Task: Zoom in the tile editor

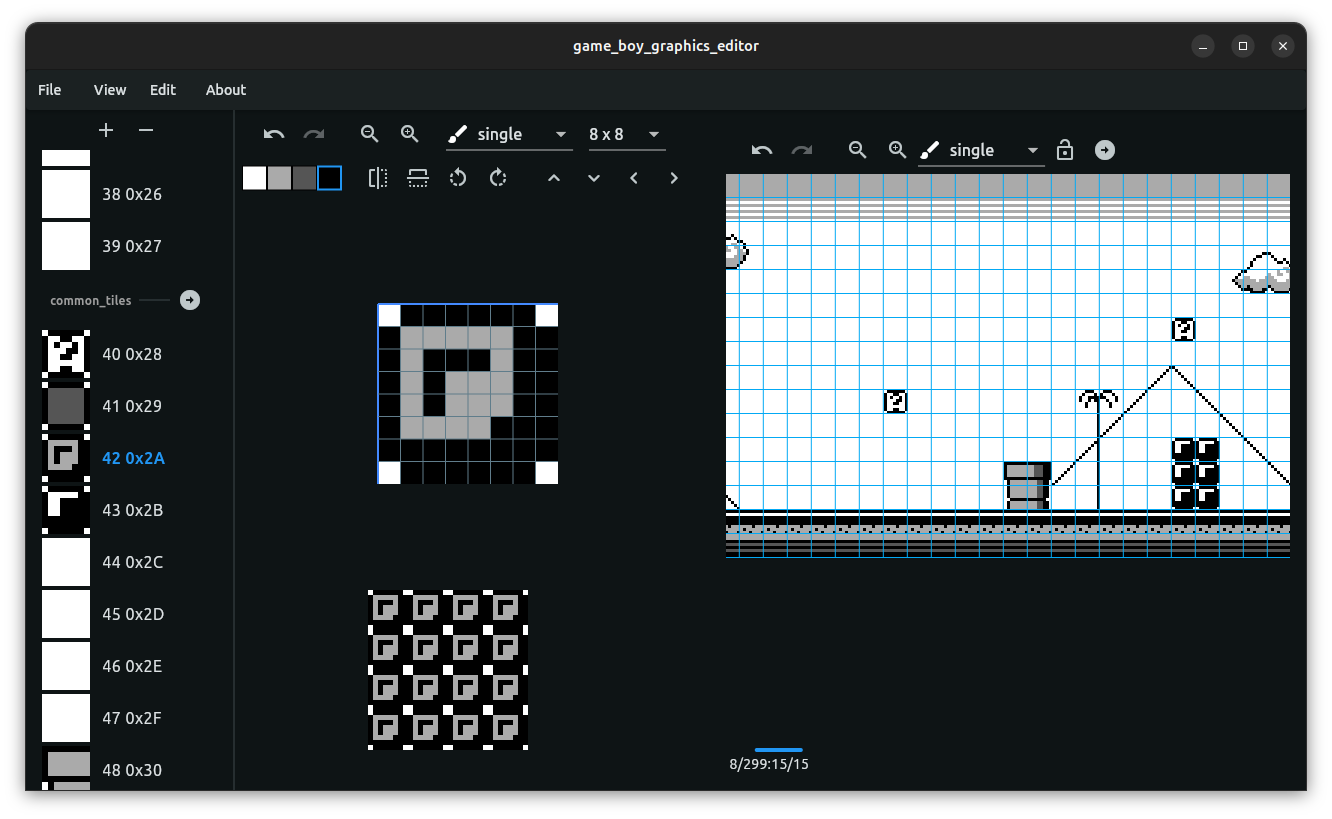Action: point(409,134)
